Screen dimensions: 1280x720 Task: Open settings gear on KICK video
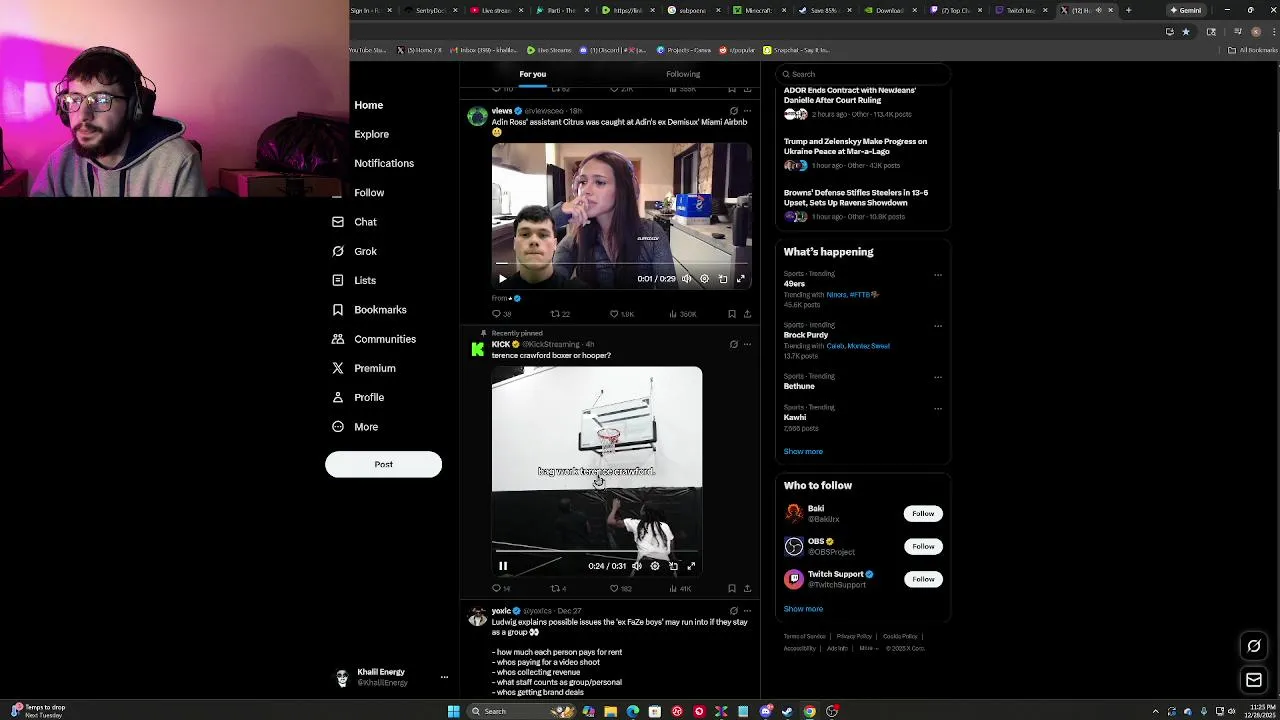click(x=655, y=566)
